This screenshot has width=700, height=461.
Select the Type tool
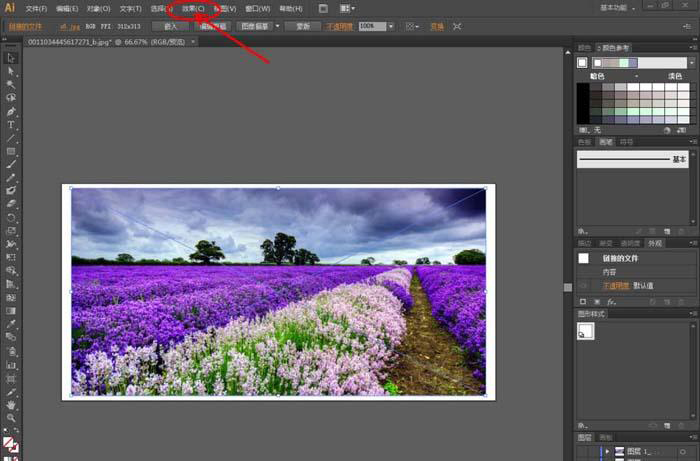coord(11,125)
